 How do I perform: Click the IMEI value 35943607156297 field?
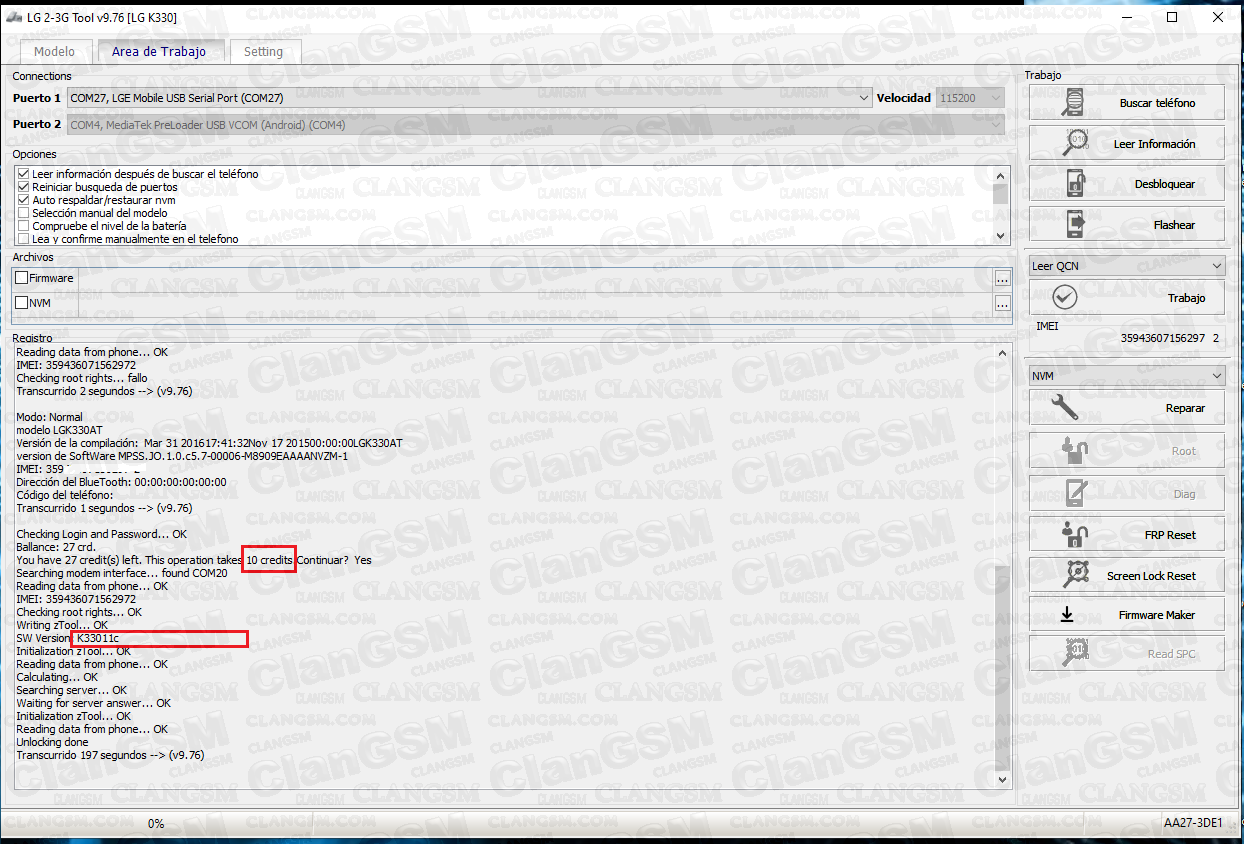coord(1163,339)
